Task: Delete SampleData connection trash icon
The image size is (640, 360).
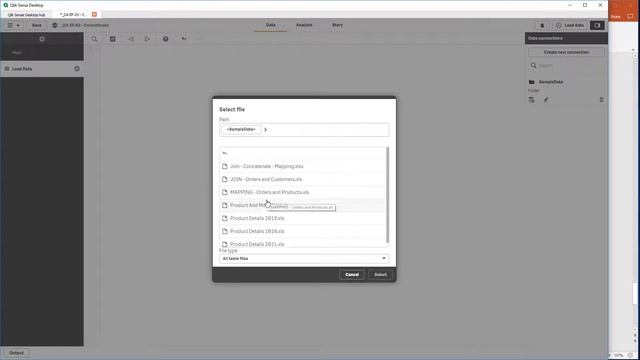Action: [x=601, y=100]
